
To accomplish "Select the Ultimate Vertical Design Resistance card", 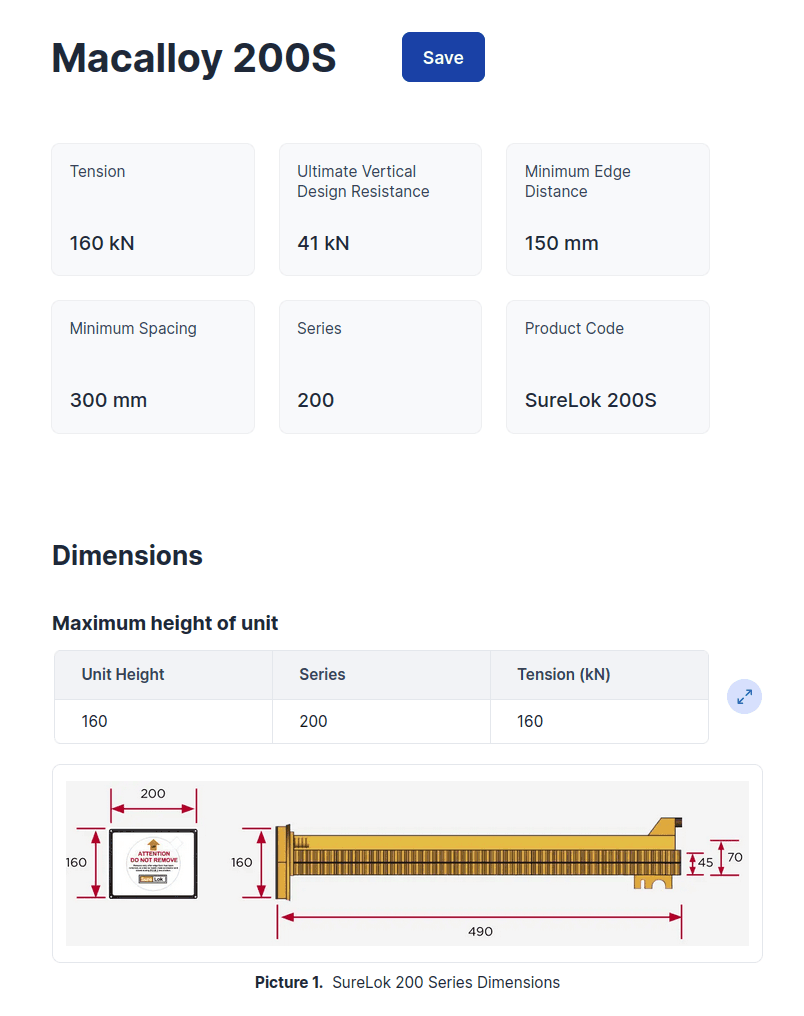I will click(380, 209).
